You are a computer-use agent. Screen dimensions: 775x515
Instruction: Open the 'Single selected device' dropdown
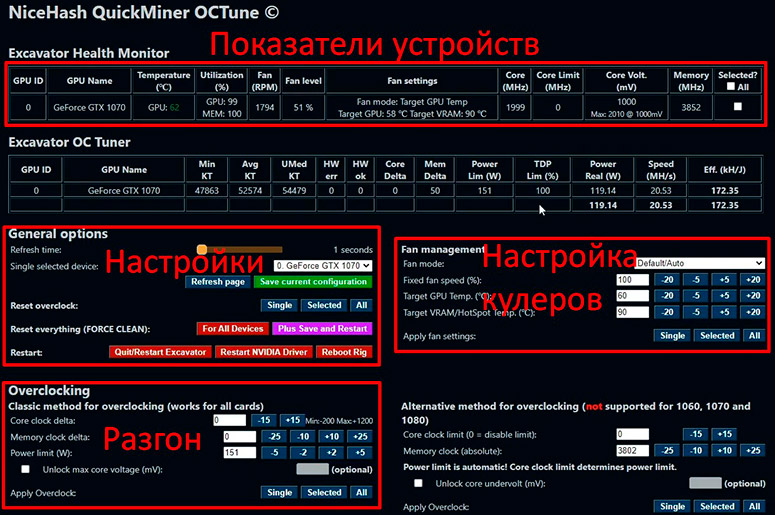point(321,266)
